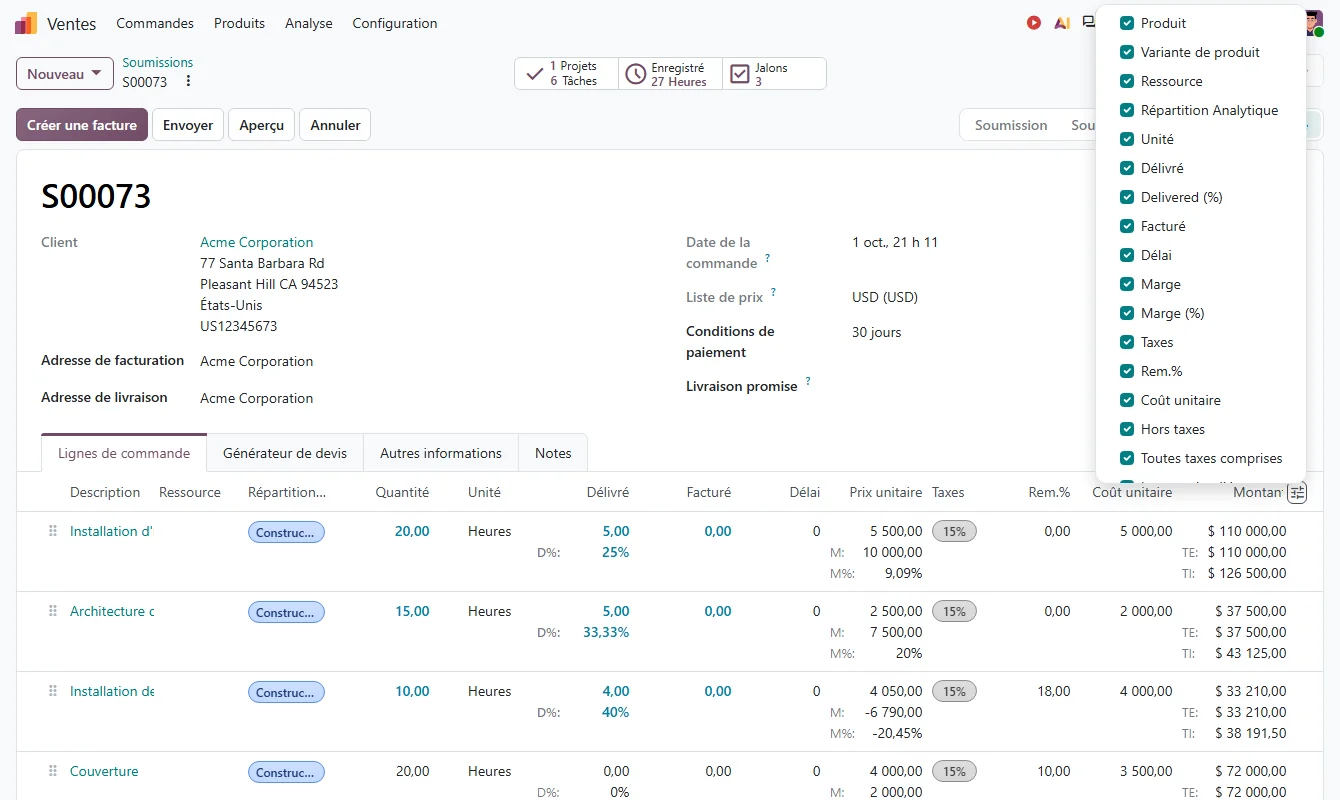Click the Envoyer button

tap(188, 125)
